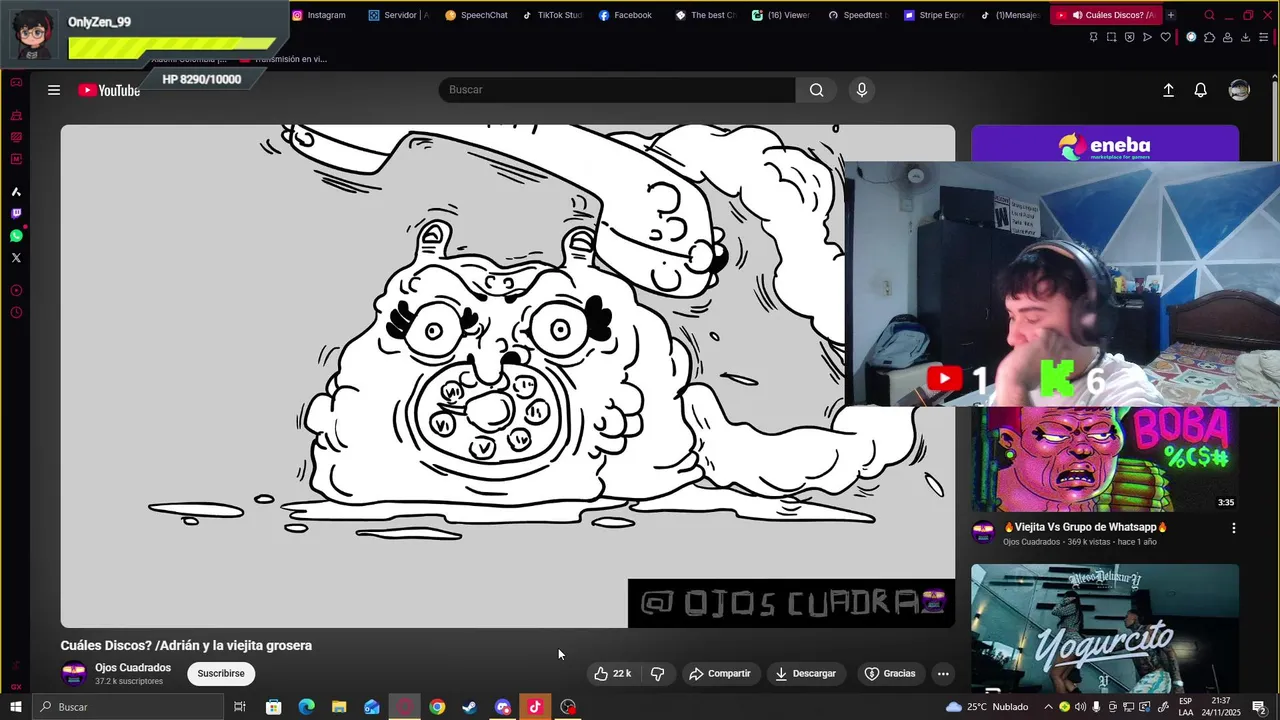Open Steam from the taskbar

click(x=469, y=707)
